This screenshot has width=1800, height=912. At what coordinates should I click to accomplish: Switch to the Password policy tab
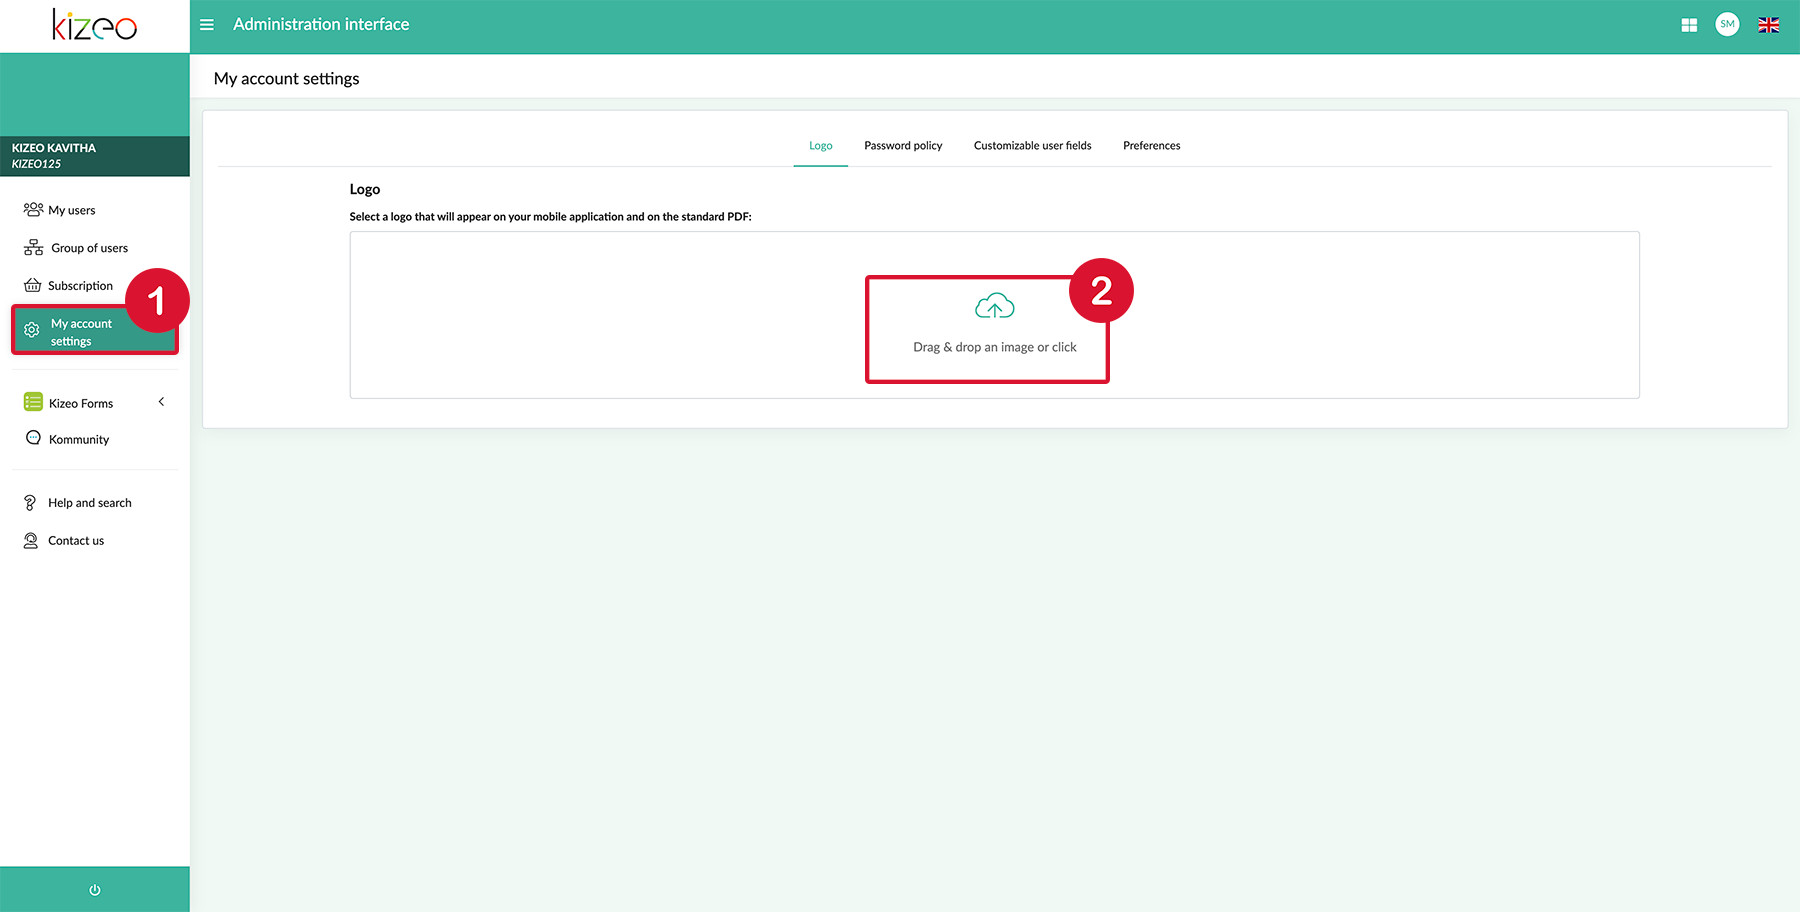[902, 145]
